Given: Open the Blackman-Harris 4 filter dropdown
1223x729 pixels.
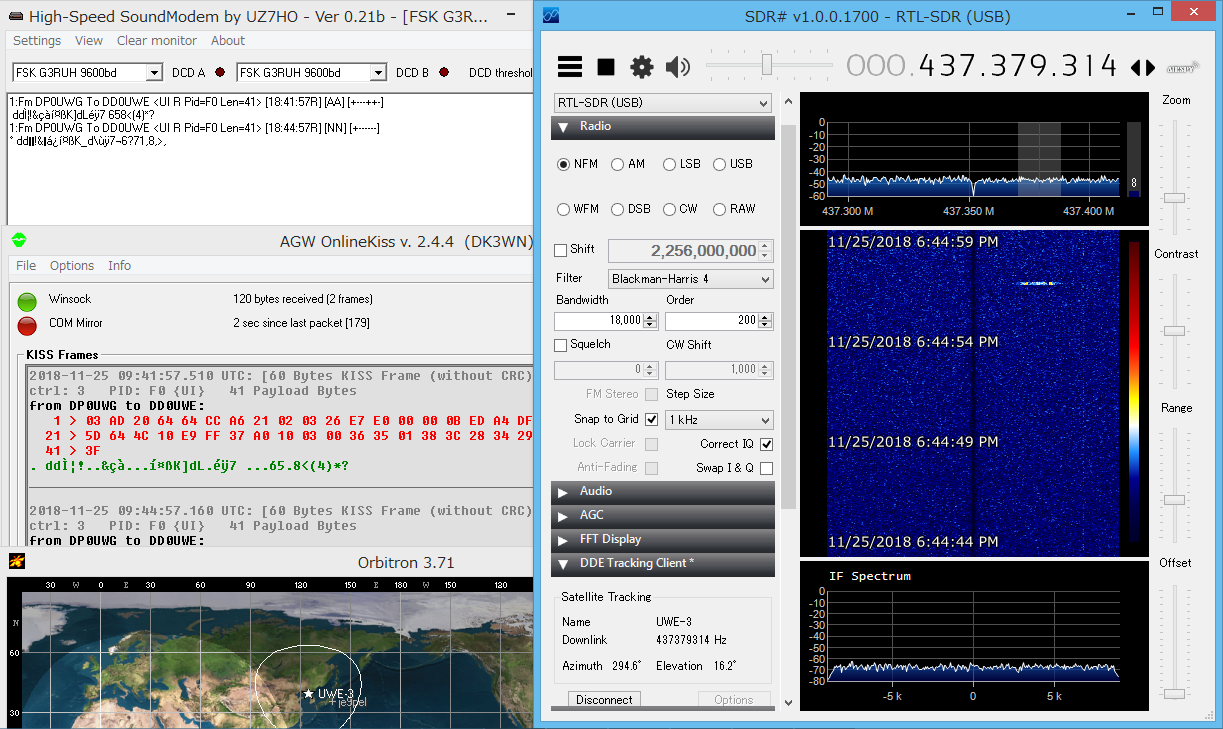Looking at the screenshot, I should coord(690,279).
